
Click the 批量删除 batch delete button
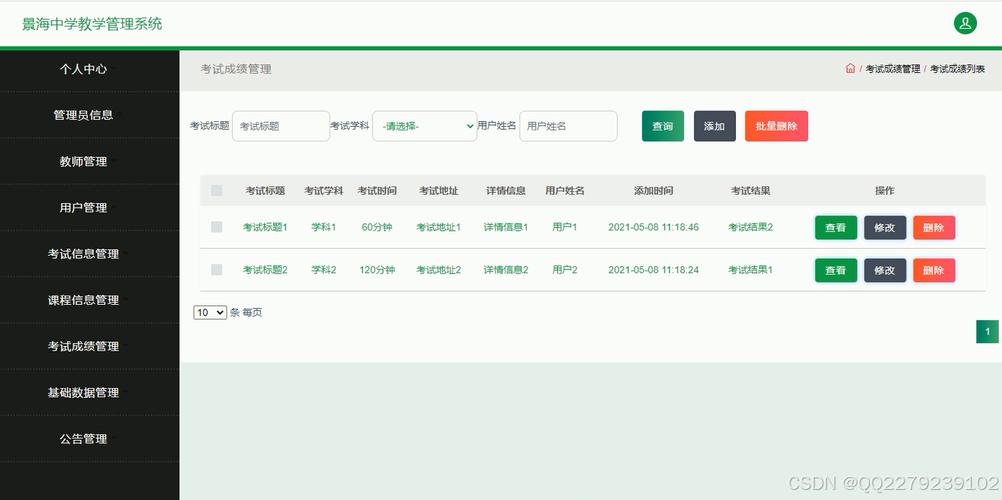[x=776, y=126]
